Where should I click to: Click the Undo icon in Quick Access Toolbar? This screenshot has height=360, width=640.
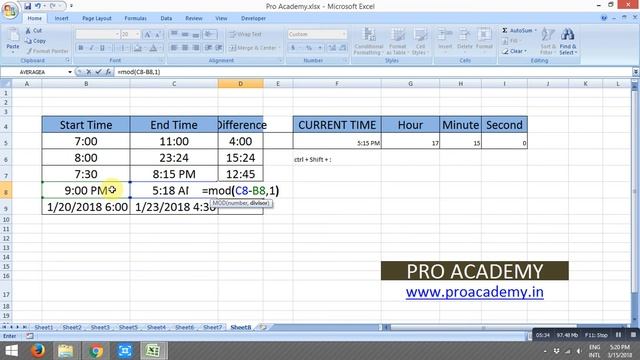[x=38, y=6]
